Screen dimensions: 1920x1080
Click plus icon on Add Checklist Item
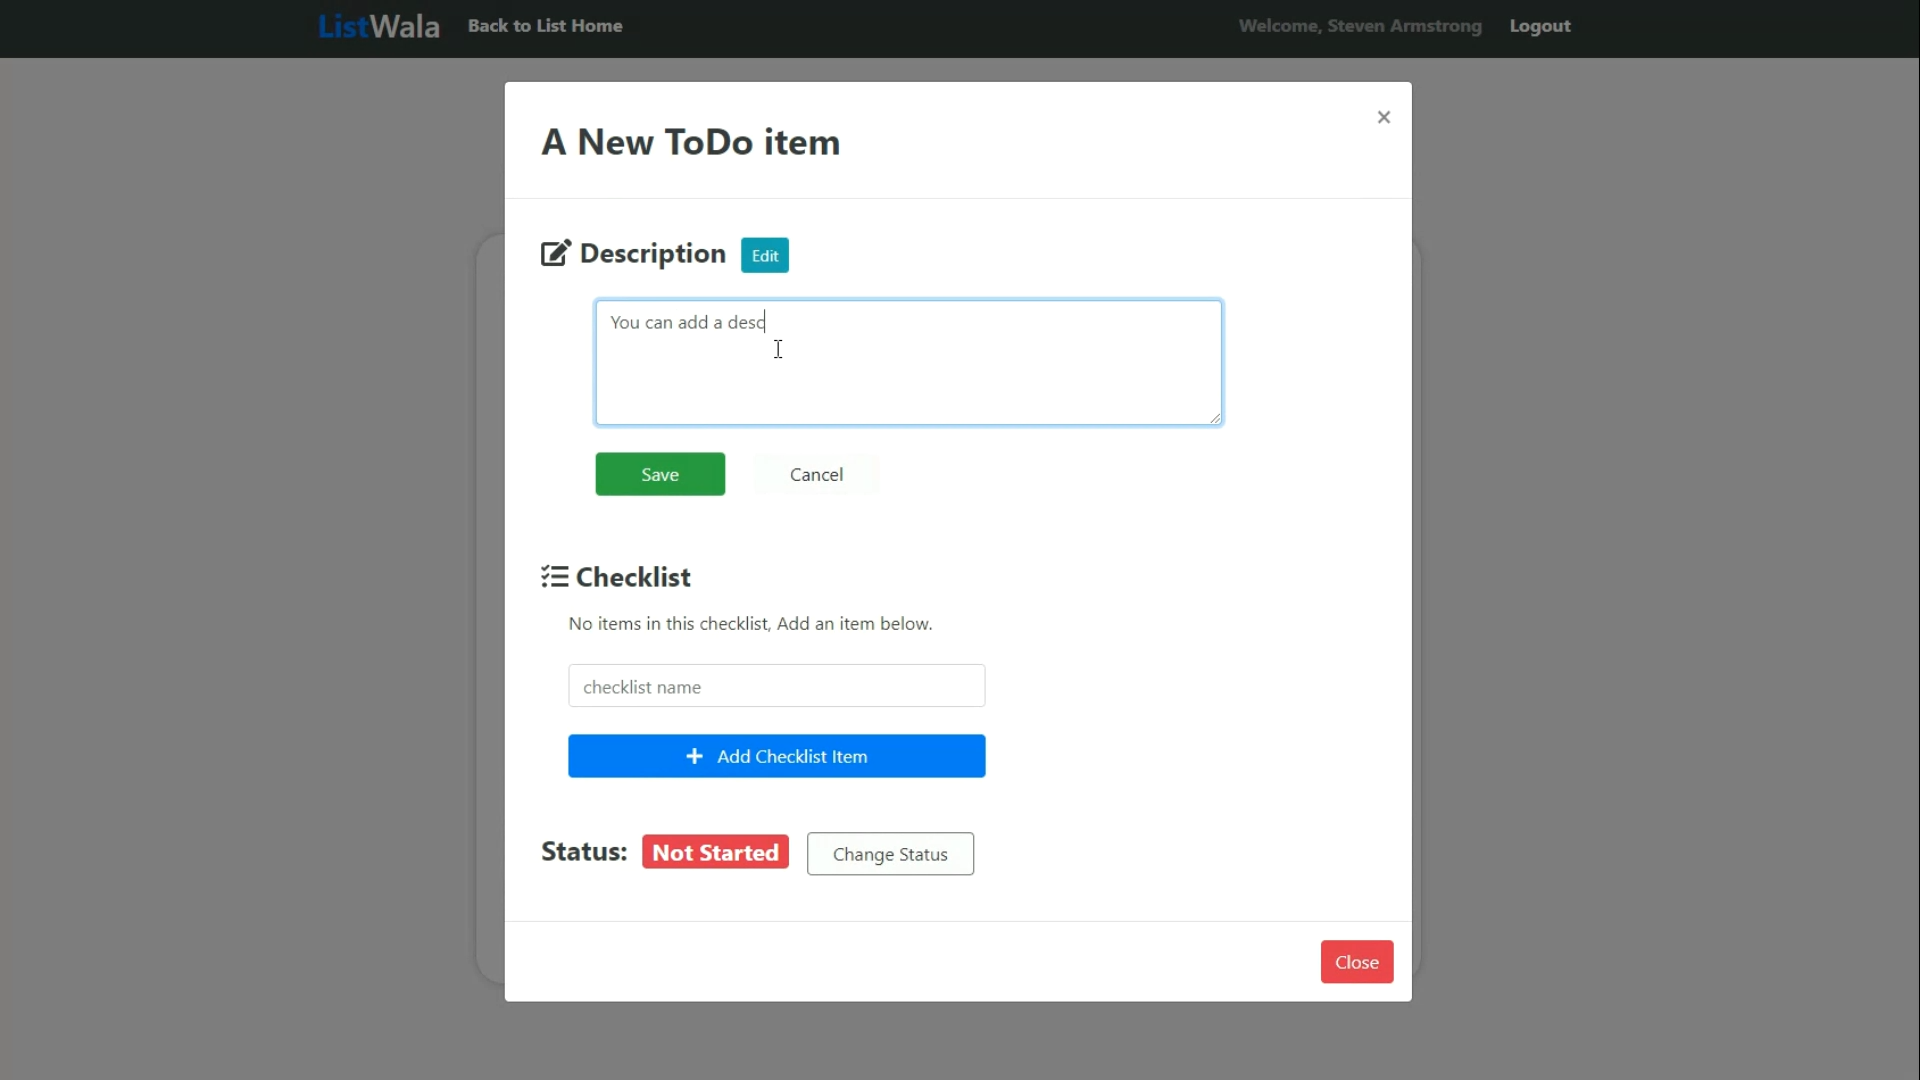pos(694,756)
